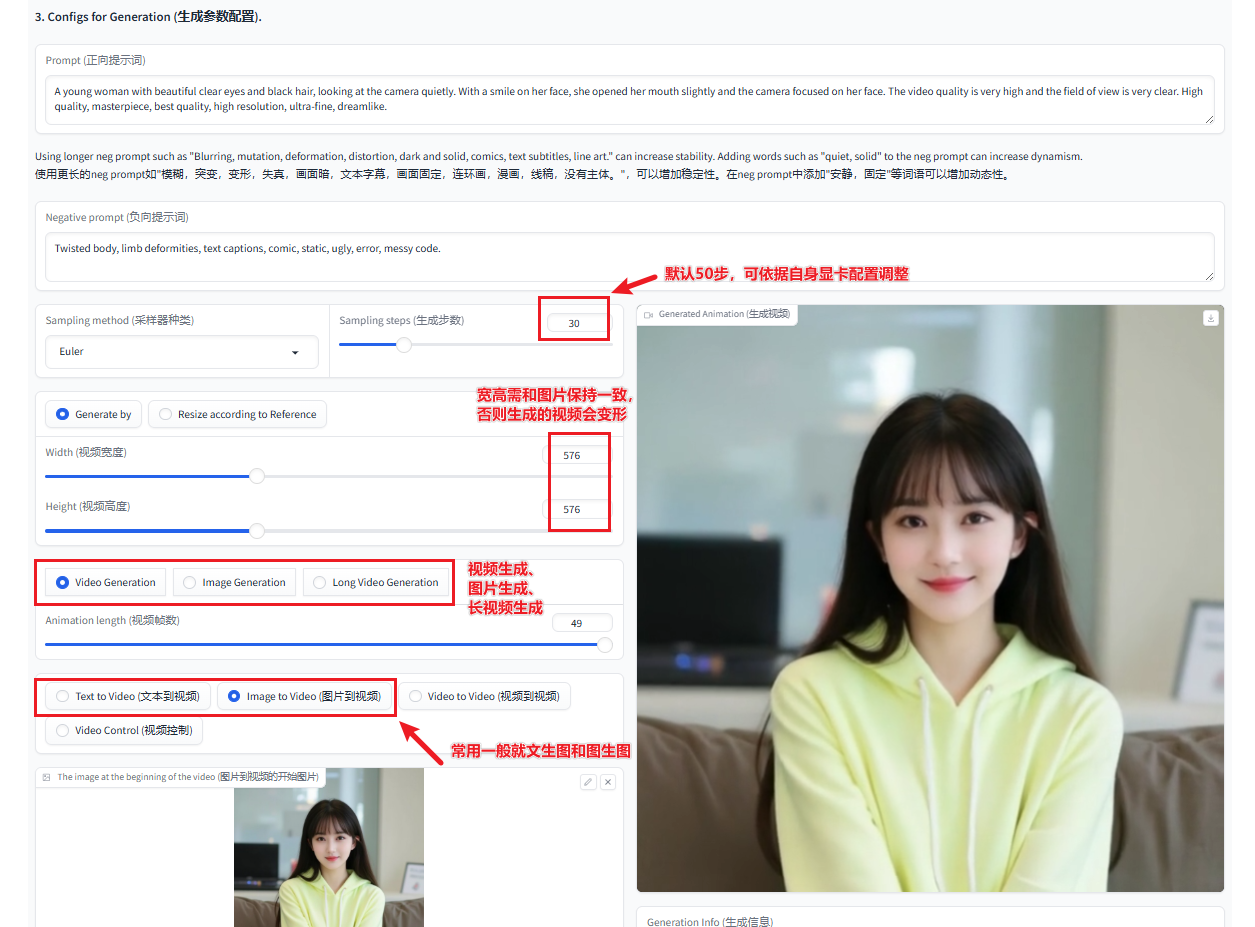Select the Generate by radio button

(93, 414)
